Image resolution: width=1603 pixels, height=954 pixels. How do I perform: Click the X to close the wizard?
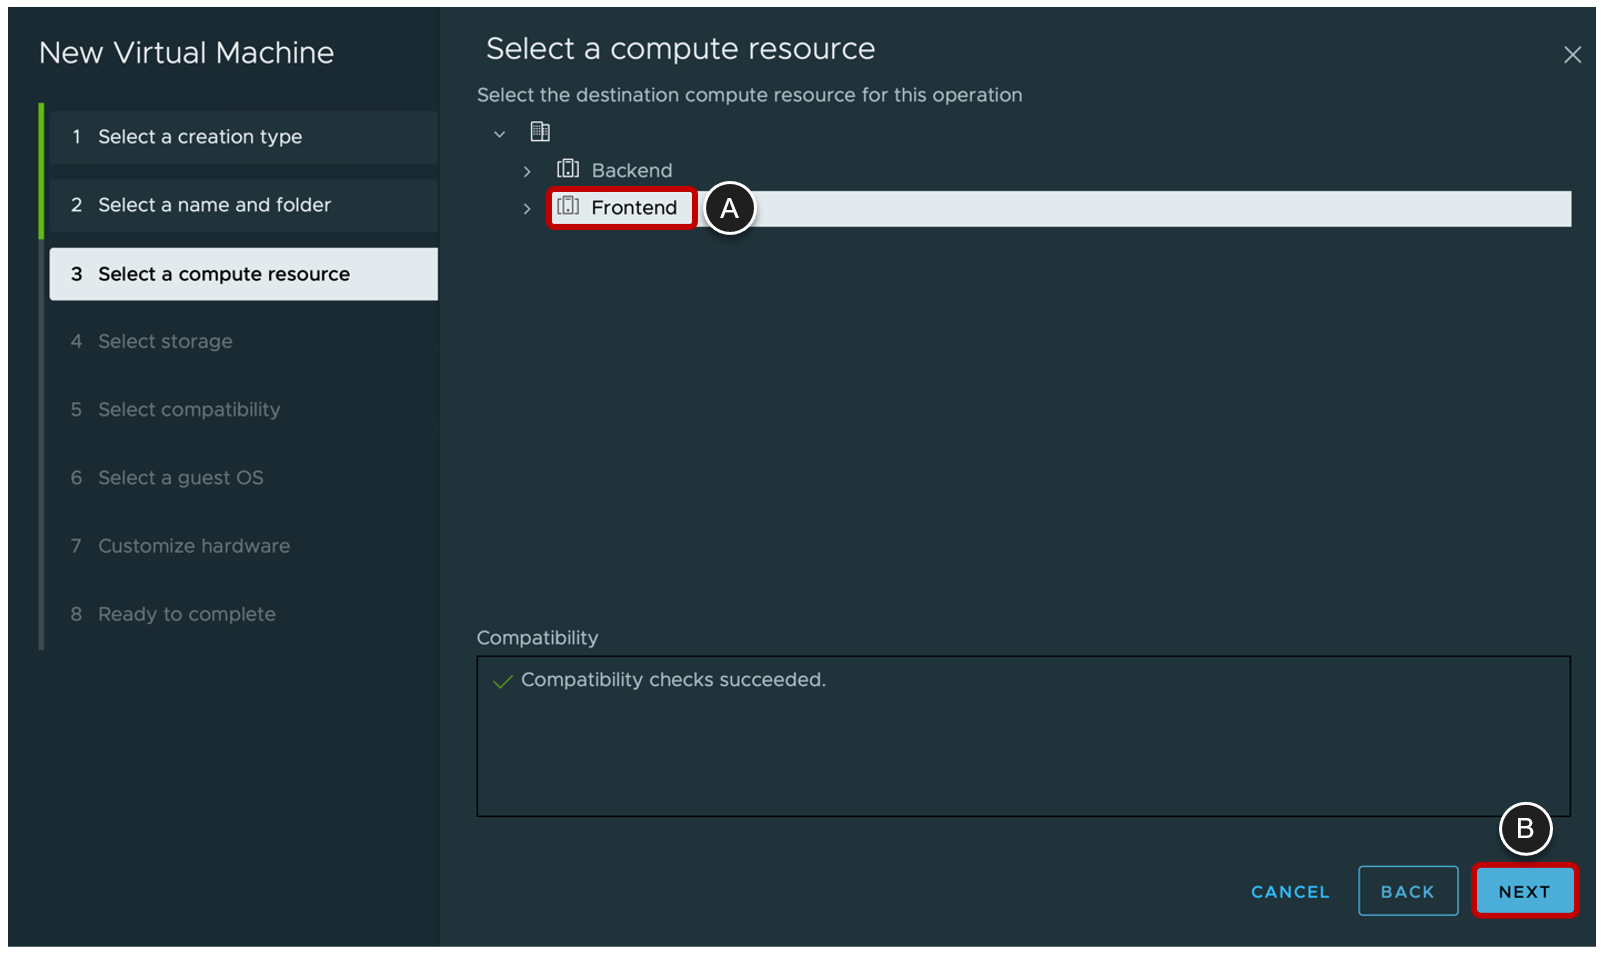[x=1573, y=55]
